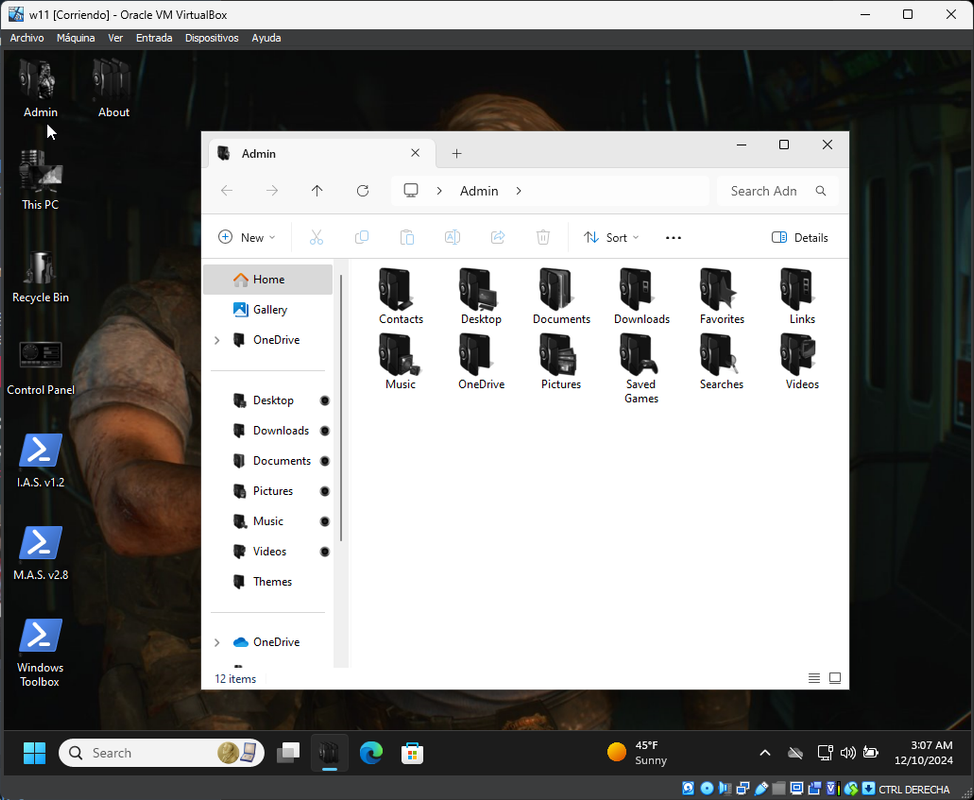Open Themes in navigation pane

pyautogui.click(x=268, y=582)
